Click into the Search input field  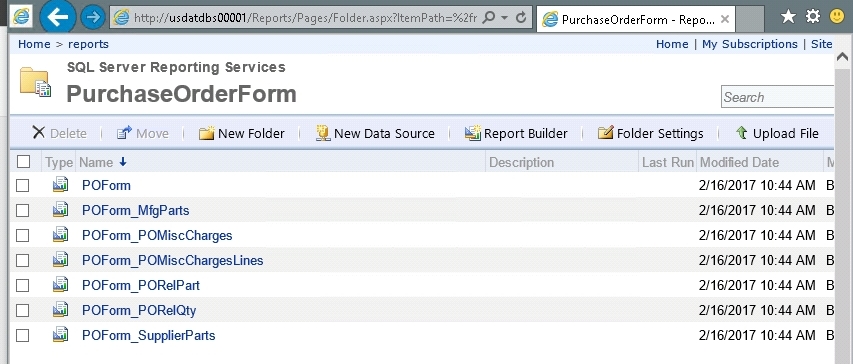point(778,97)
